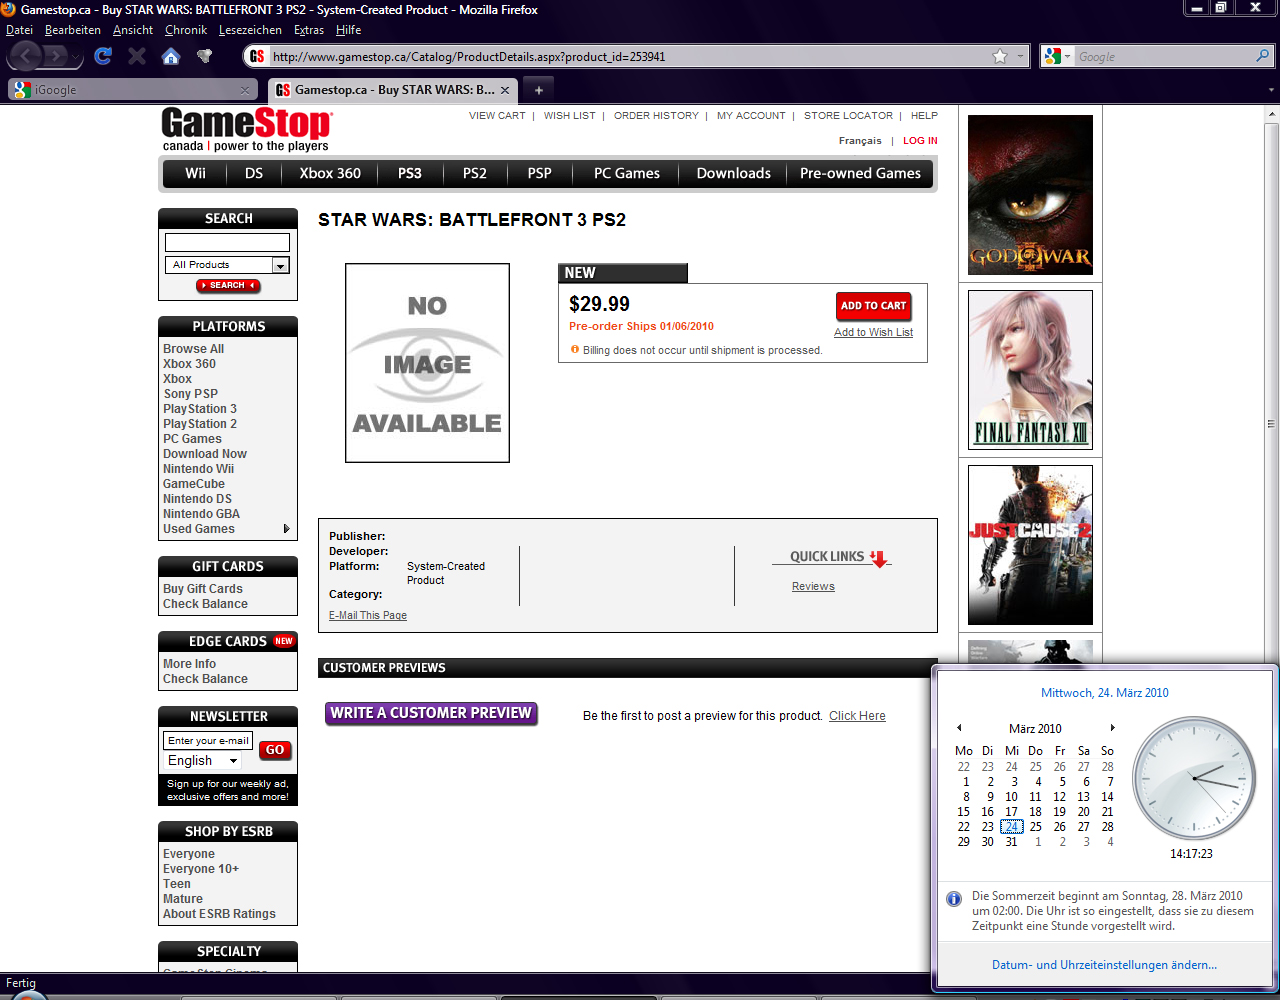Click the analog clock in date popup
The image size is (1280, 1000).
[x=1194, y=778]
